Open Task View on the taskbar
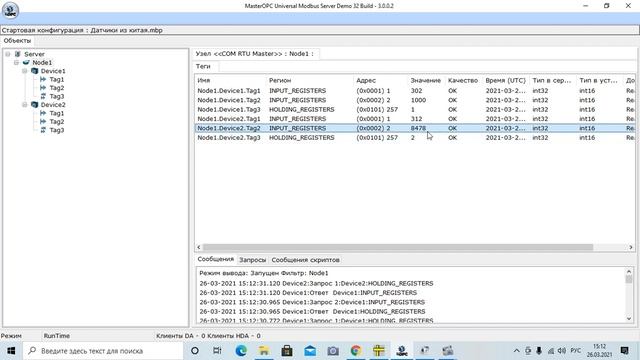Screen dimensions: 640x360 tap(217, 351)
